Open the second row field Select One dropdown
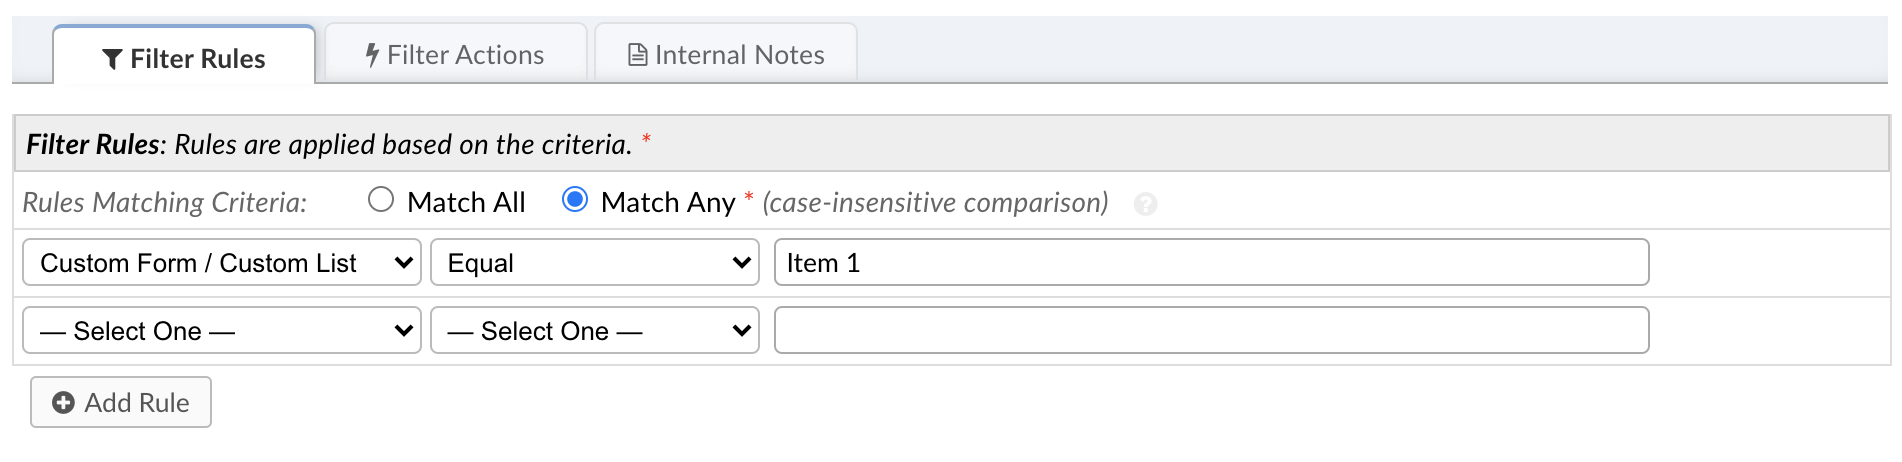The image size is (1902, 462). 221,330
